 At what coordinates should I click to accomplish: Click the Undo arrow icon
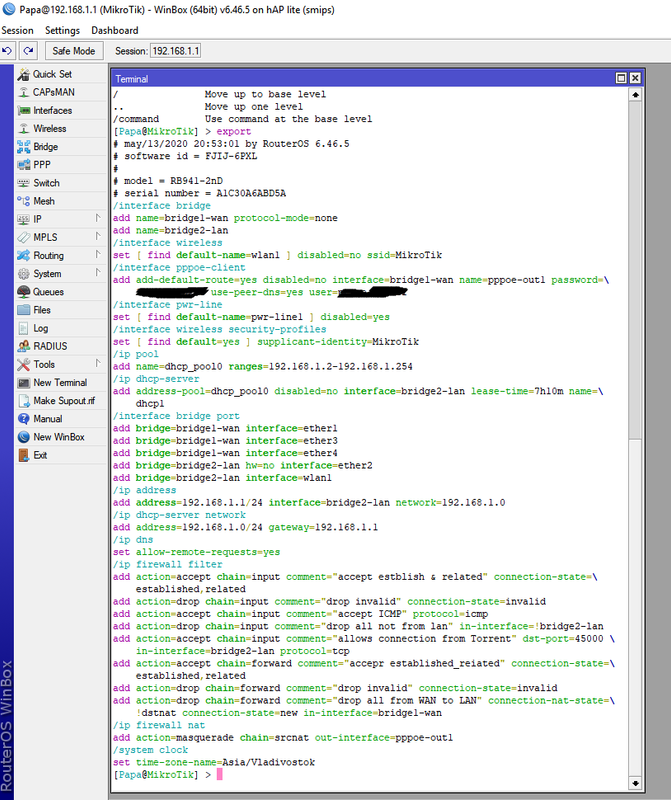click(x=7, y=51)
